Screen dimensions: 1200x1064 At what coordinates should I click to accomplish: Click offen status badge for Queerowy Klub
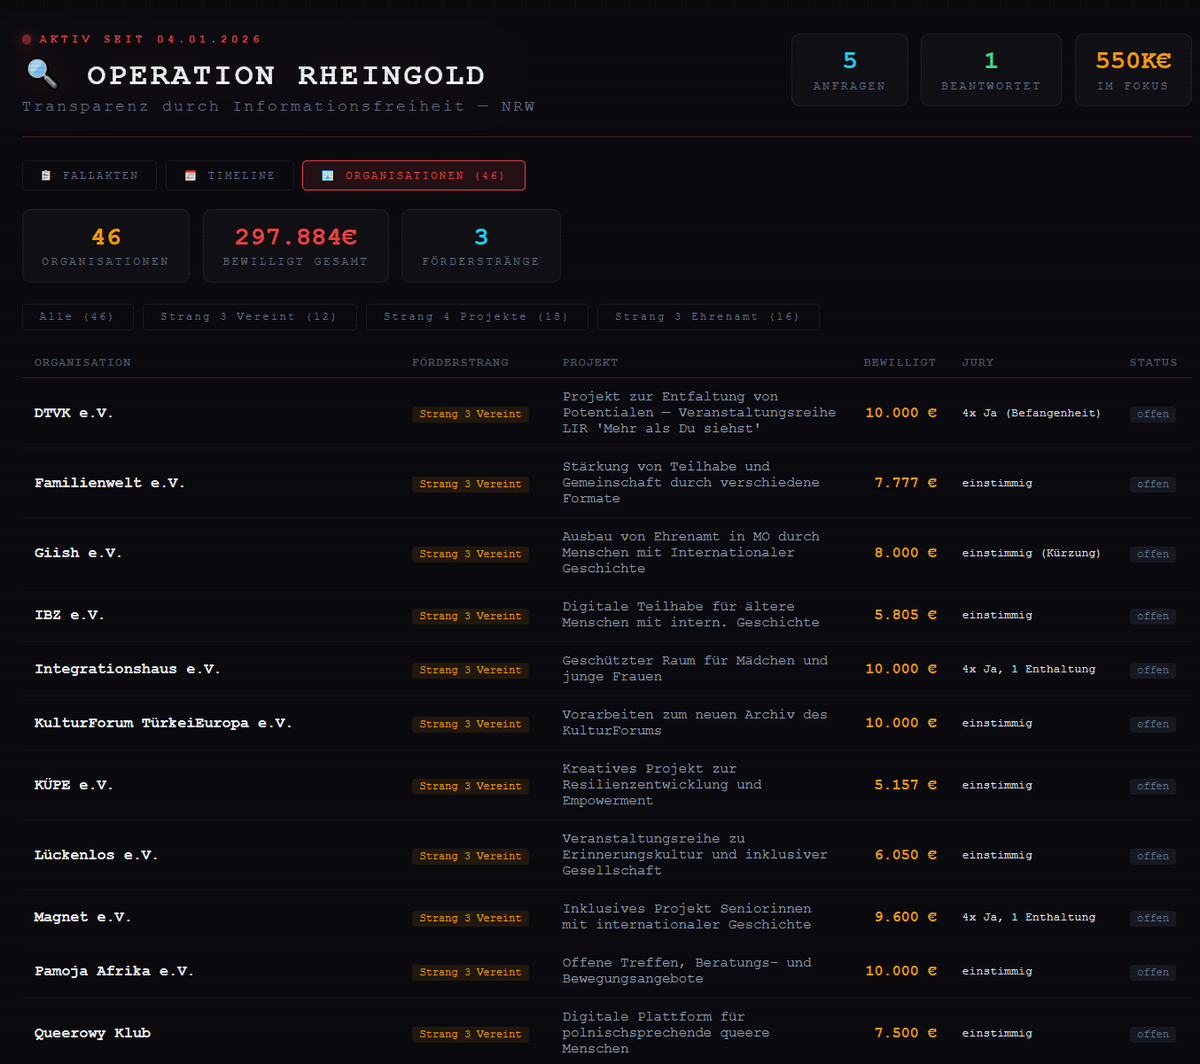[x=1153, y=1034]
